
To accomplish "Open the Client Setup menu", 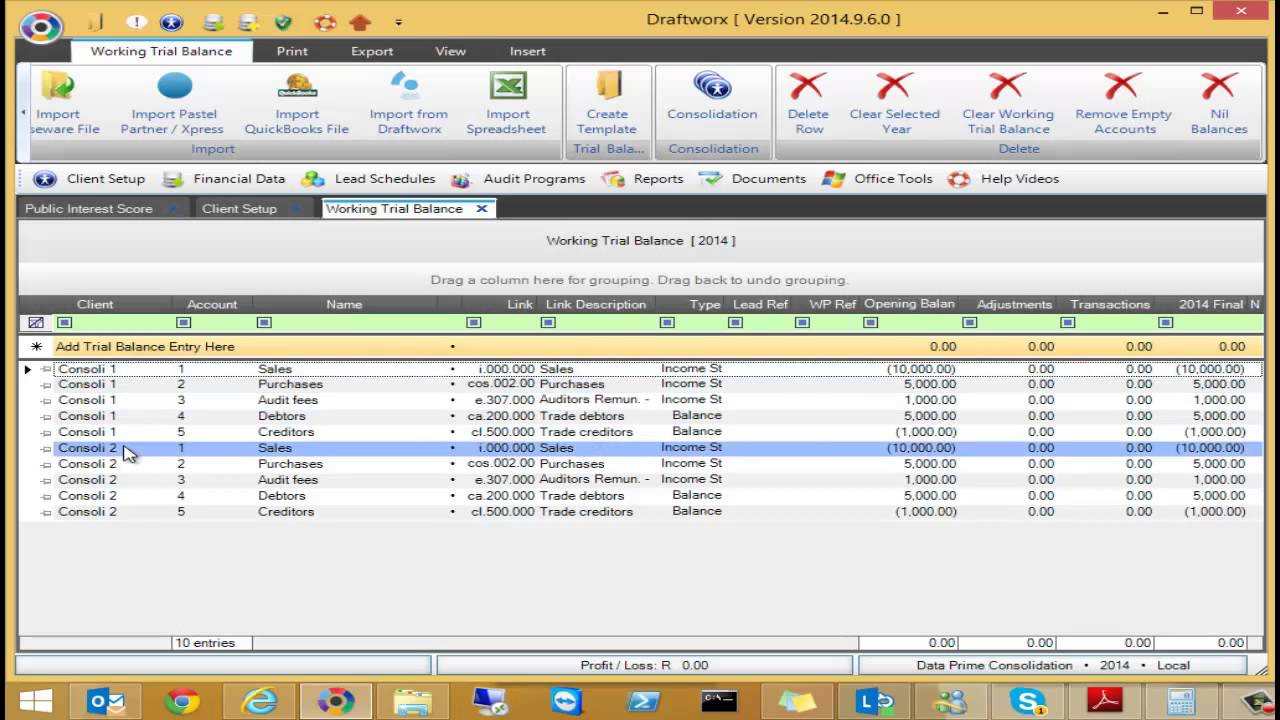I will (90, 179).
